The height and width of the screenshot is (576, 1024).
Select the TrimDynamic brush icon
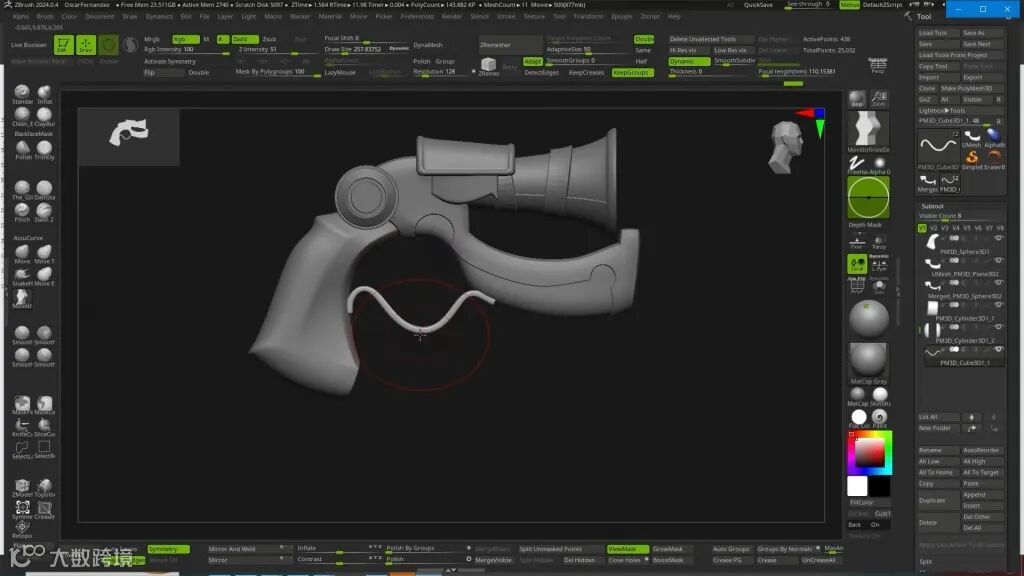pyautogui.click(x=44, y=148)
